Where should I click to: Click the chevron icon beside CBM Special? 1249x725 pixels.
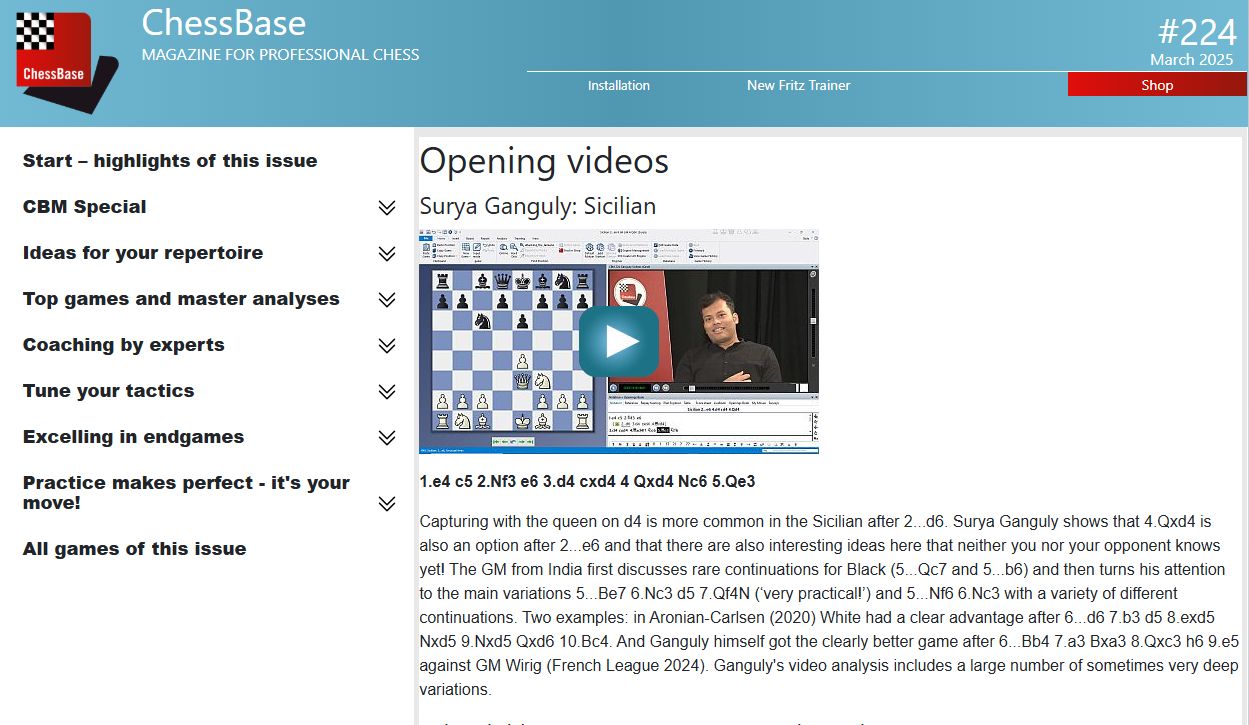[x=386, y=207]
